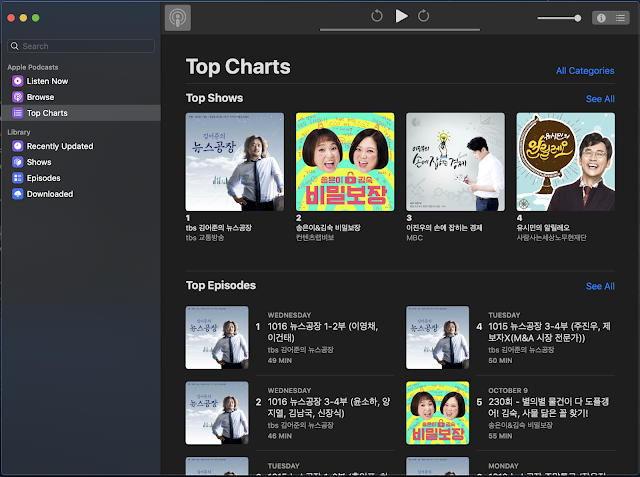The width and height of the screenshot is (640, 477).
Task: Show episode info with the info button
Action: pos(601,18)
